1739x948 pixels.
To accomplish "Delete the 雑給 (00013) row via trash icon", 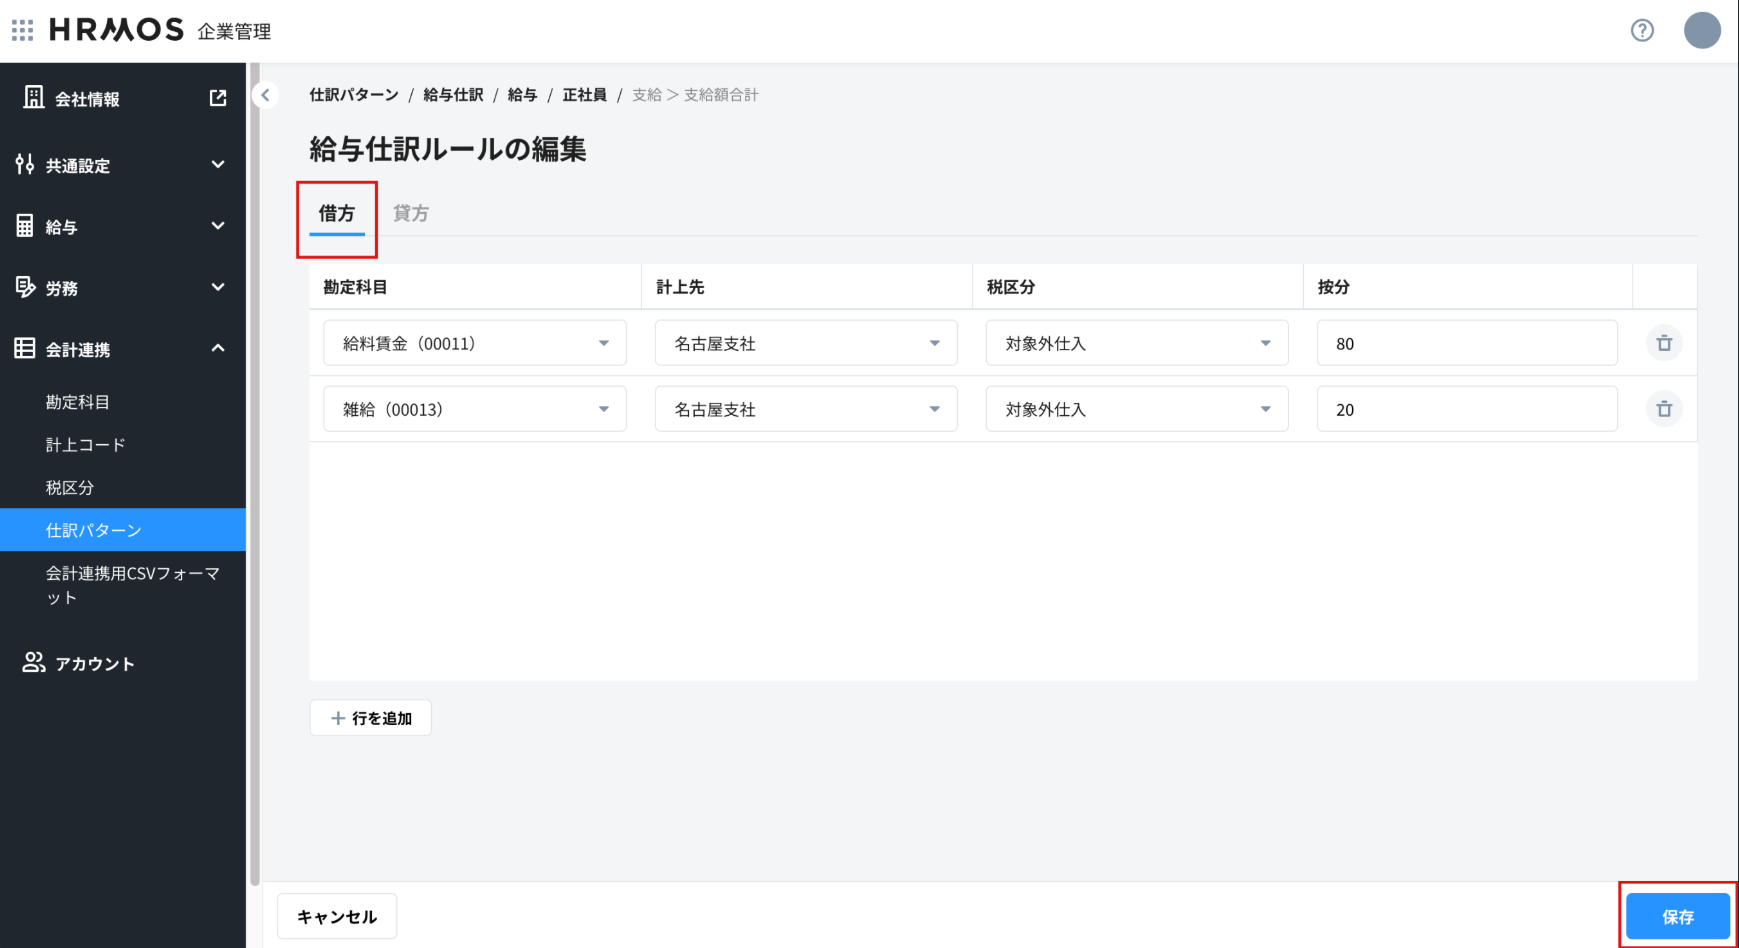I will tap(1664, 409).
